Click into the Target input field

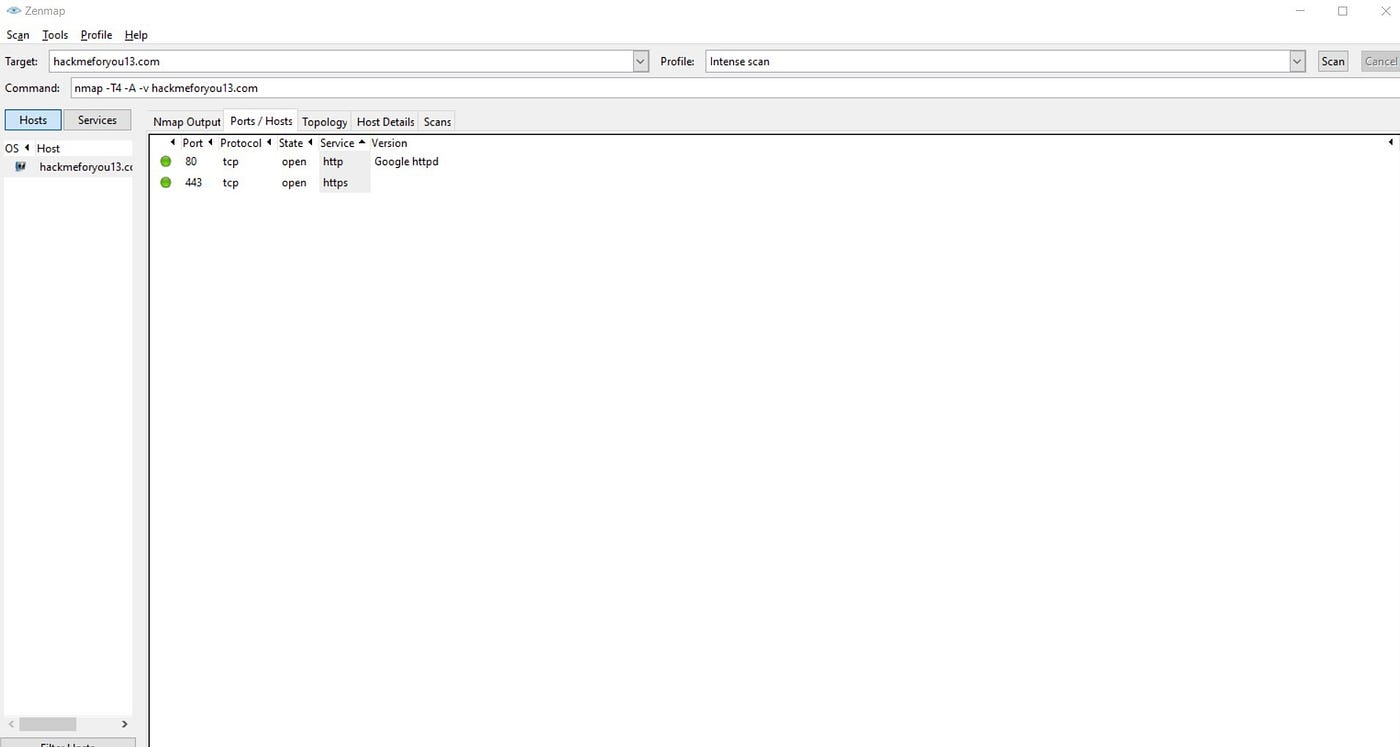tap(341, 61)
